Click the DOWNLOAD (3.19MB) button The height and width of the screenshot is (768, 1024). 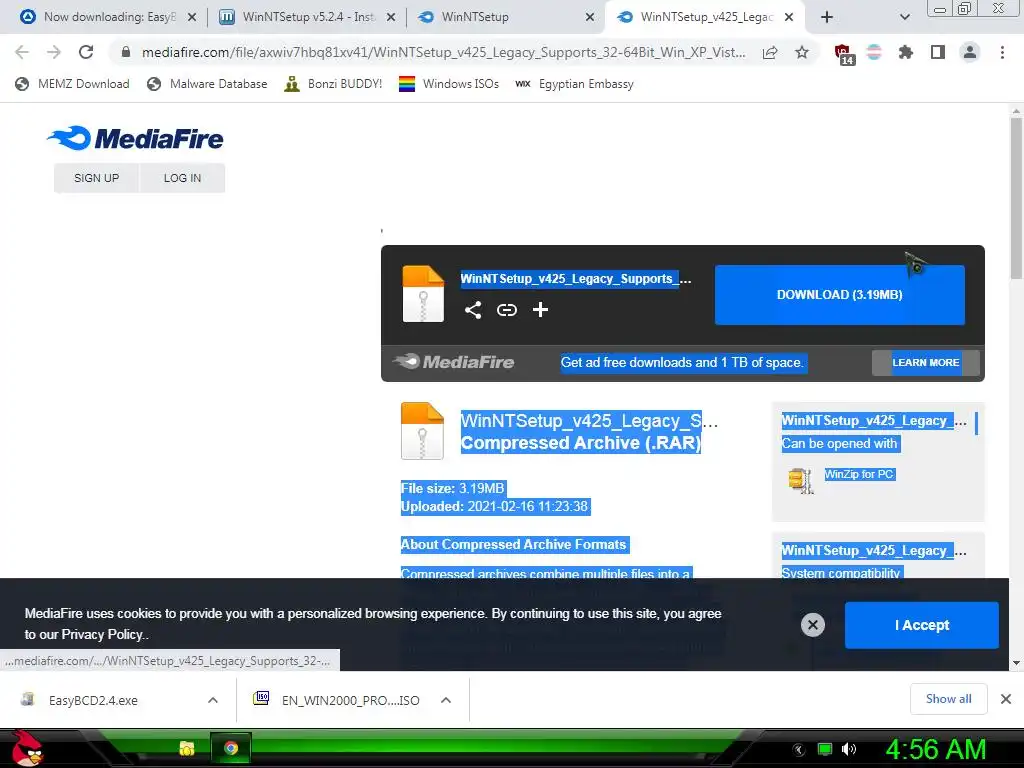click(839, 295)
